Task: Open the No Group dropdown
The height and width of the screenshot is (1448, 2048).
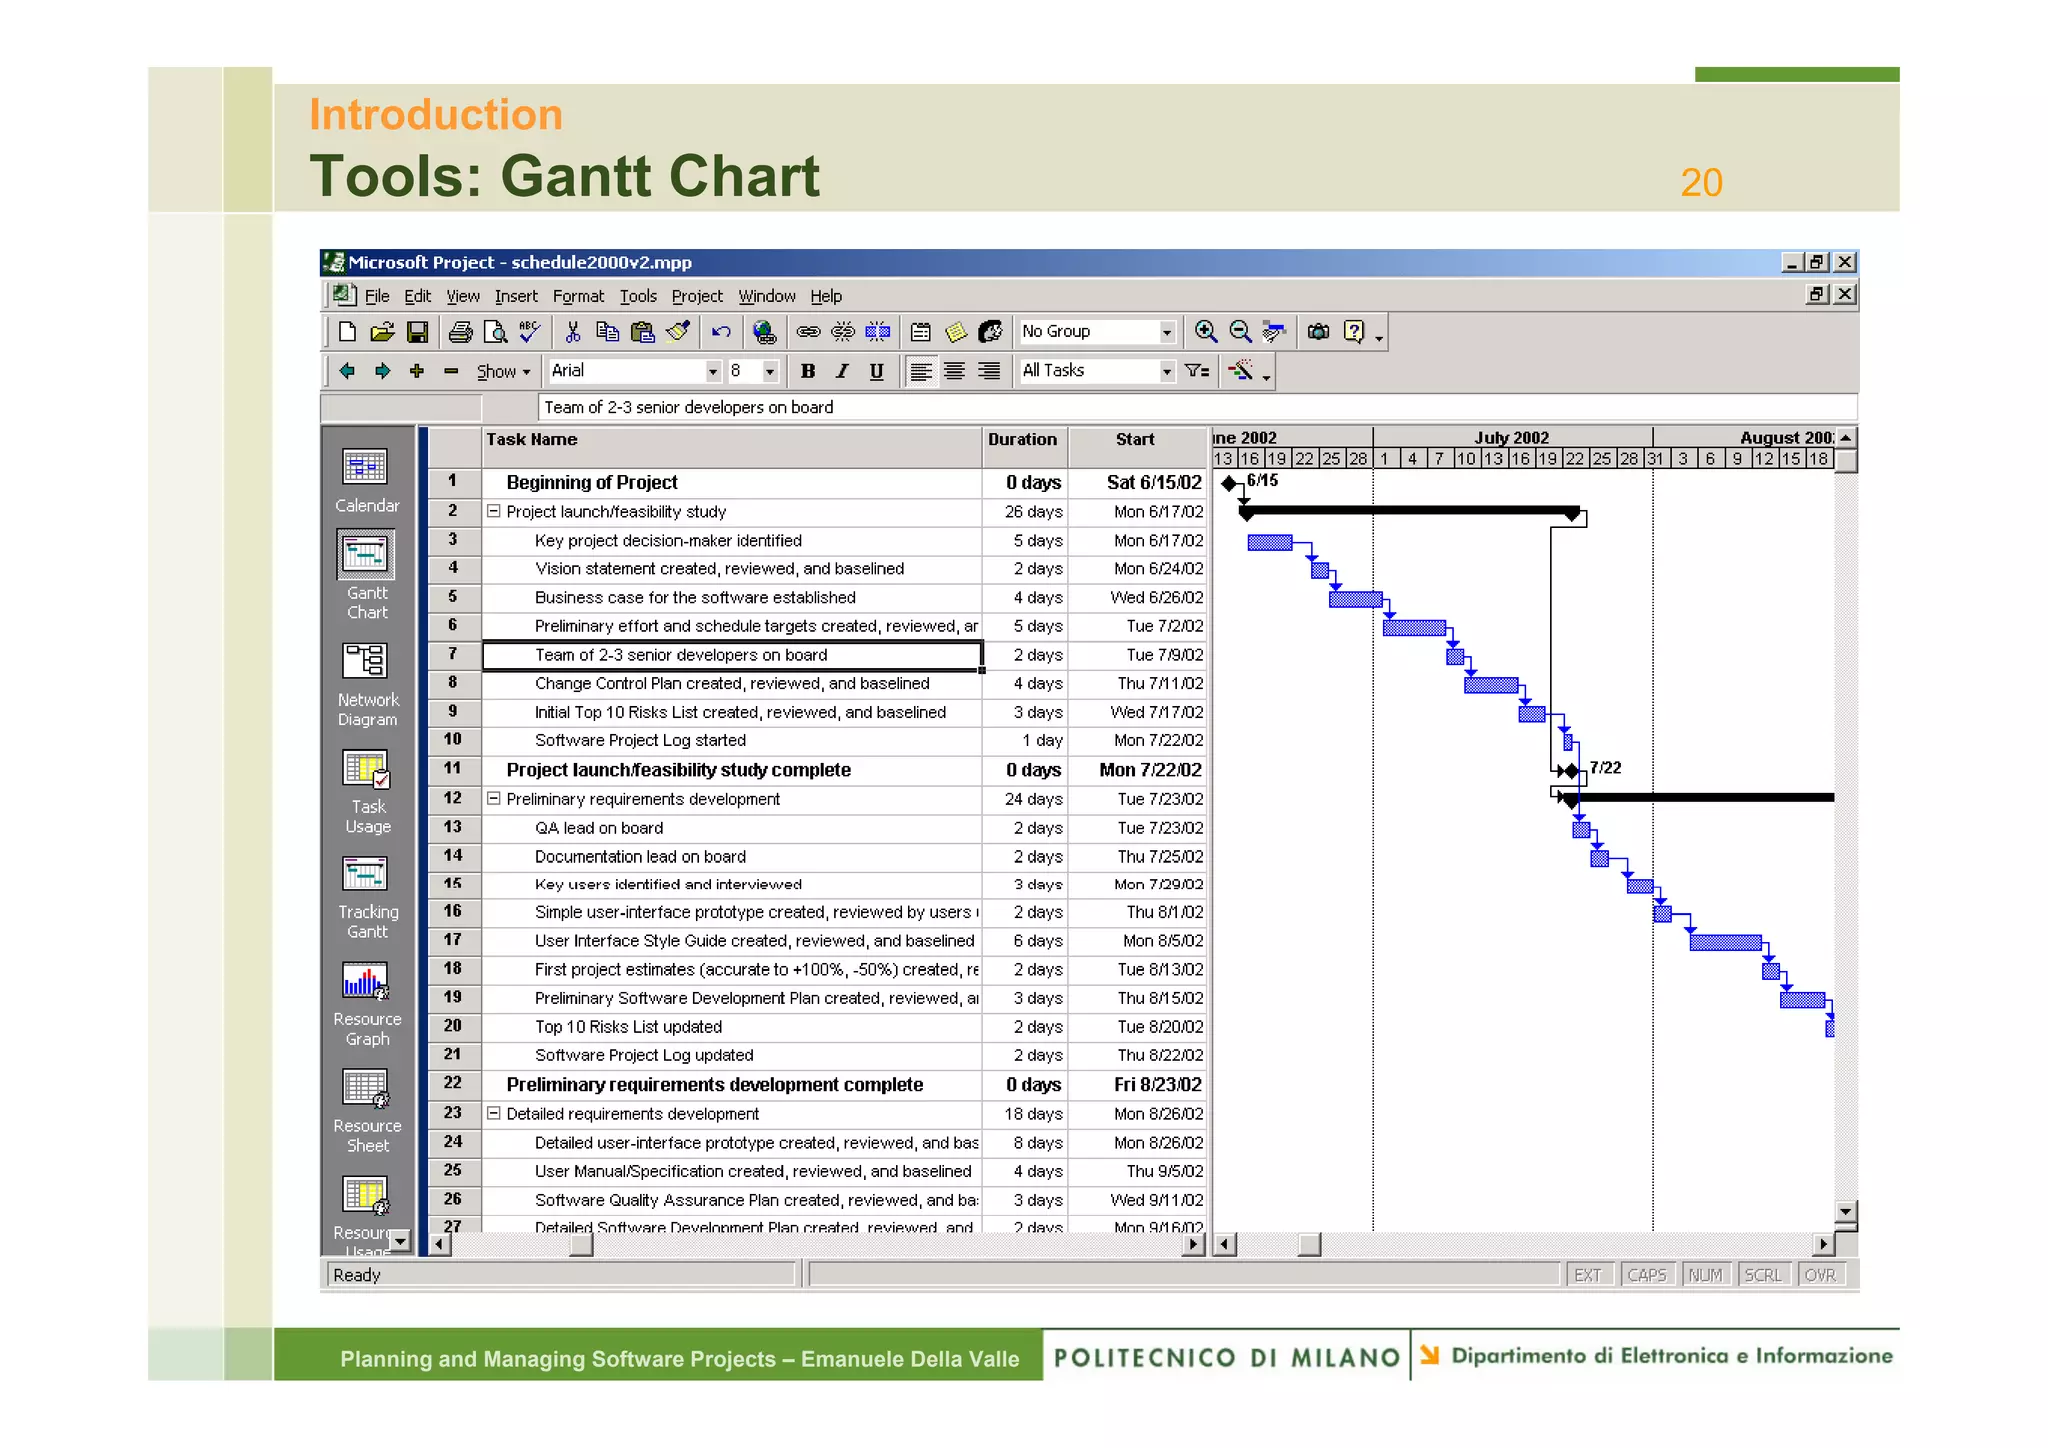Action: [1166, 332]
